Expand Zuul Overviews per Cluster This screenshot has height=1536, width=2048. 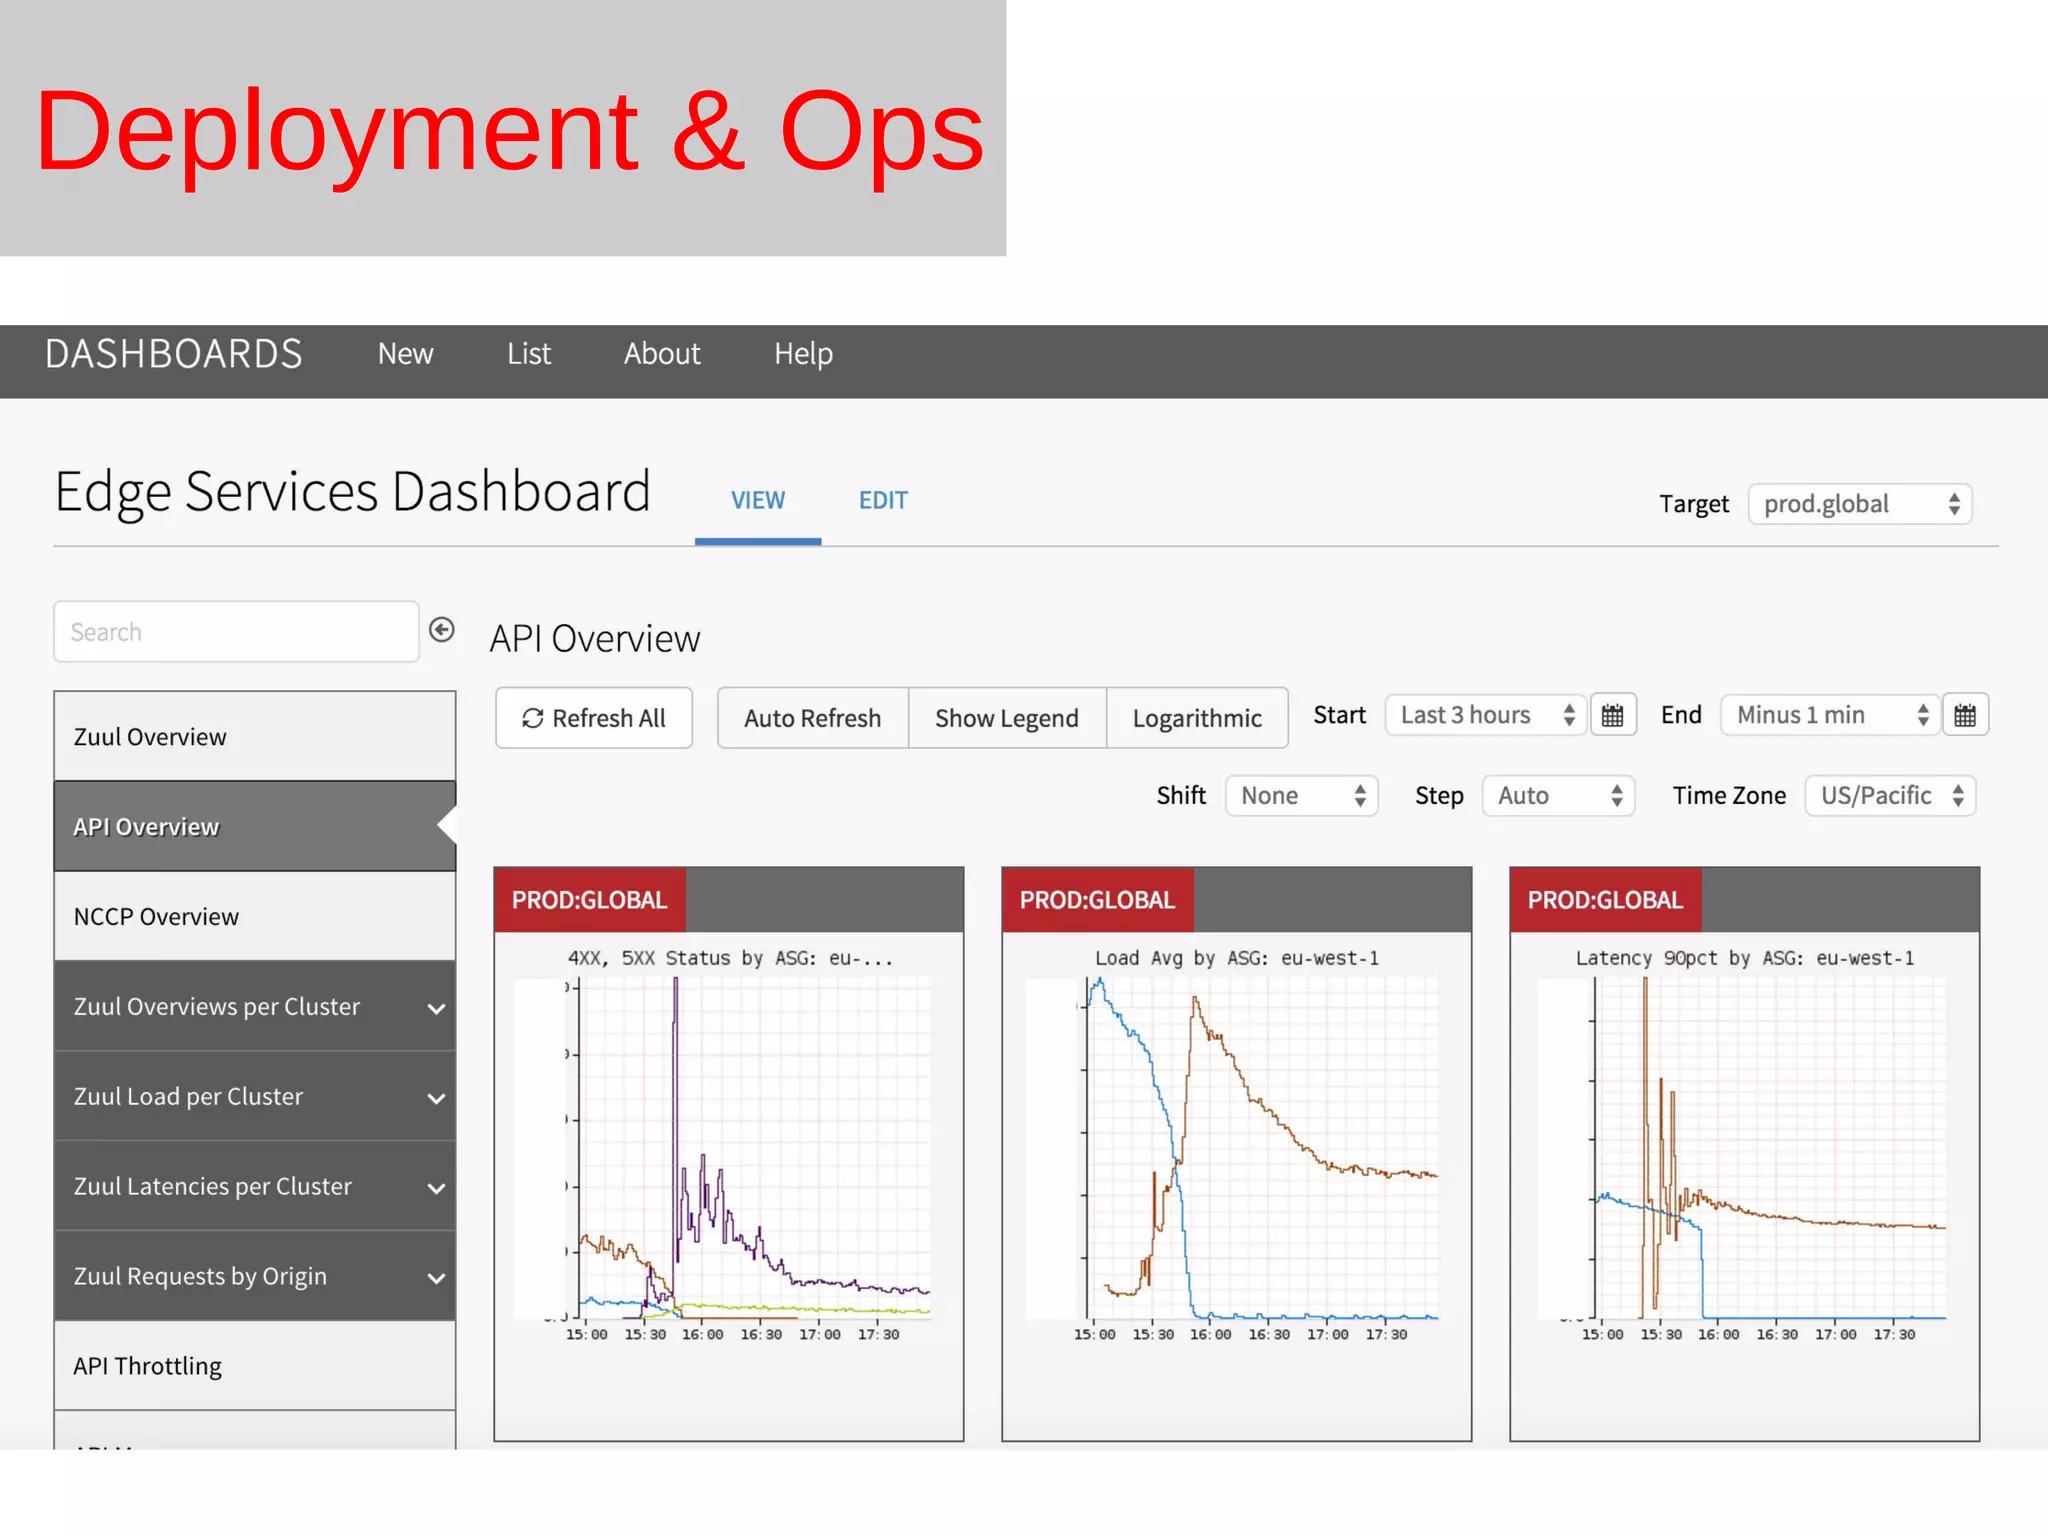[255, 1006]
